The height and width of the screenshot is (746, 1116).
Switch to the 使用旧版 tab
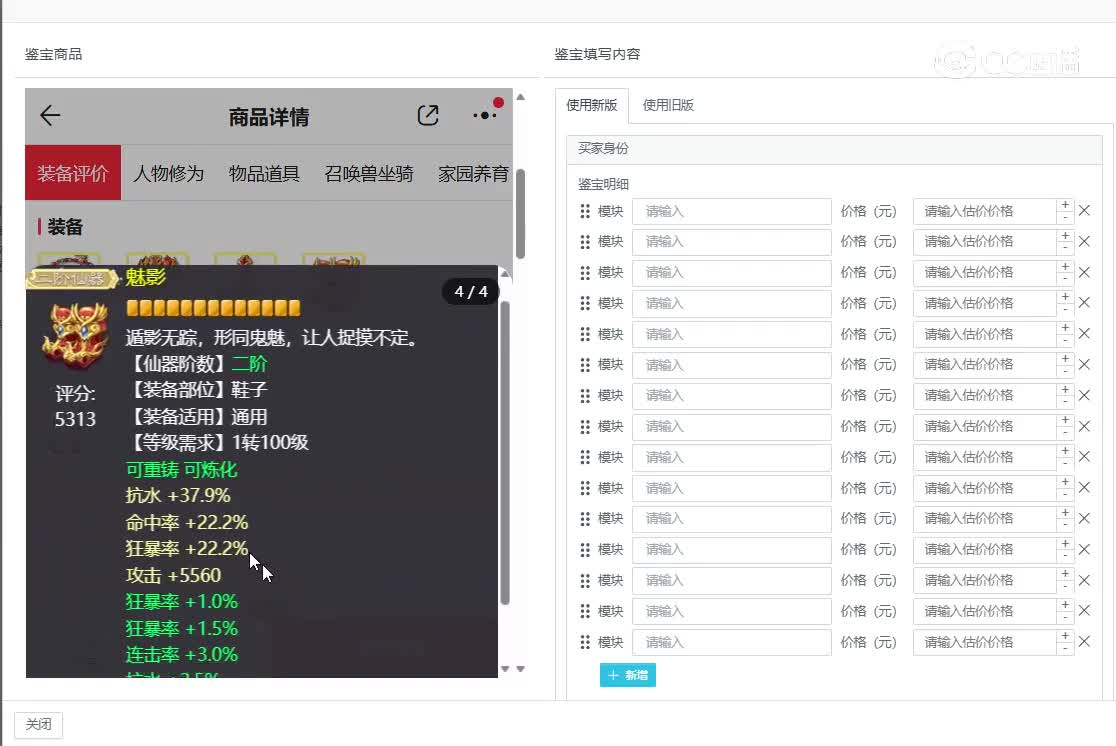click(x=668, y=105)
